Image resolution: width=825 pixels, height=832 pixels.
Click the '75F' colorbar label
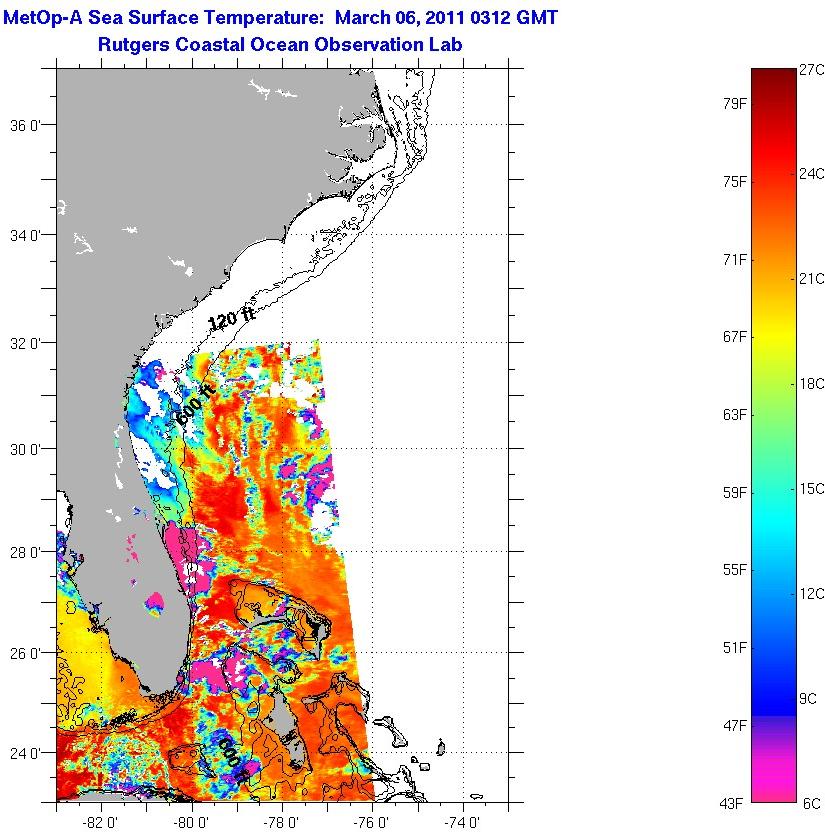[x=734, y=182]
